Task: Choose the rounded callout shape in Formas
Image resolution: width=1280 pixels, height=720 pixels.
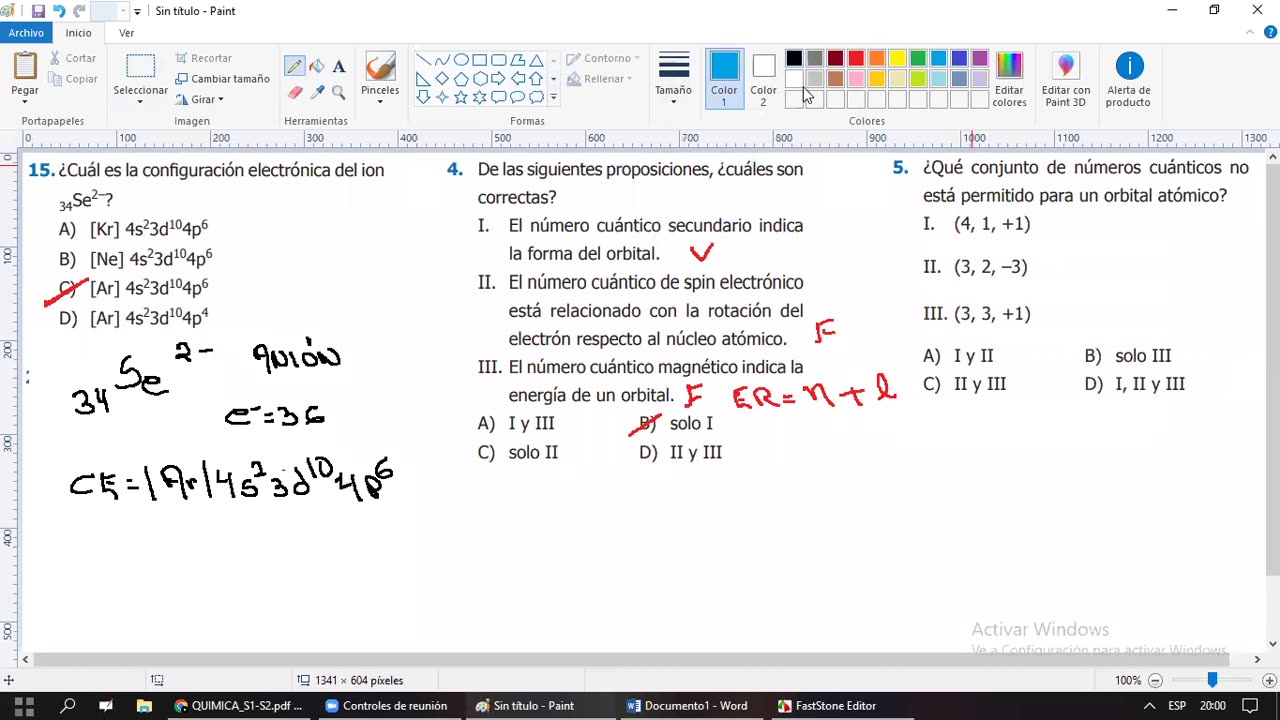Action: pos(499,97)
